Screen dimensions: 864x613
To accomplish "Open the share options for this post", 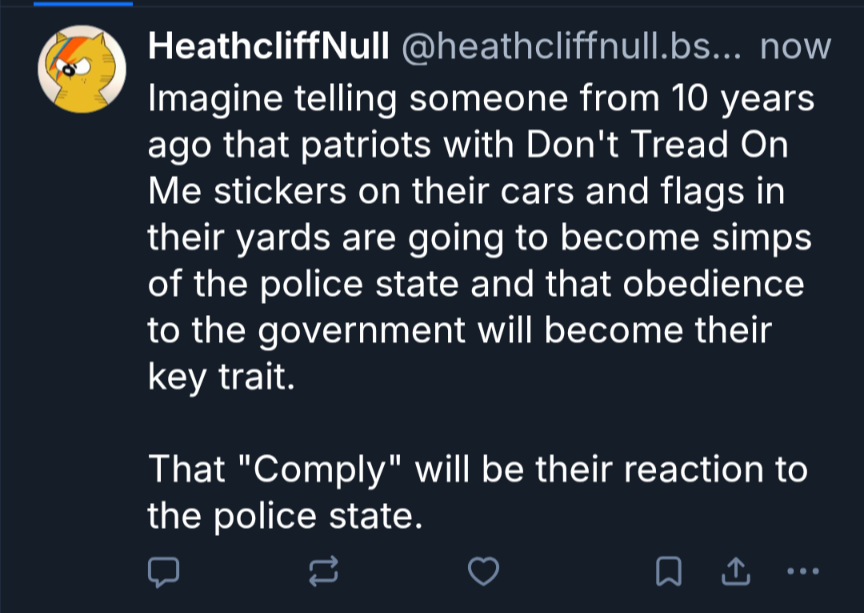I will pos(735,571).
